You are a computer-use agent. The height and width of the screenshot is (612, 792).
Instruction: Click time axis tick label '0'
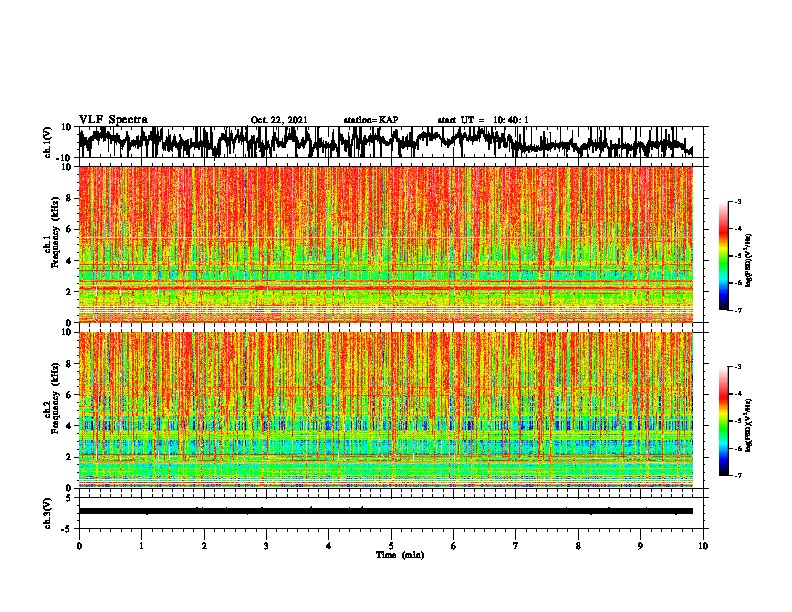79,546
